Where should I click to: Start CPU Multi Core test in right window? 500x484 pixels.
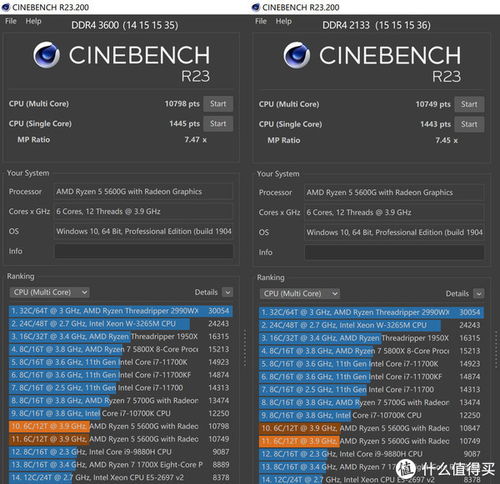point(469,104)
